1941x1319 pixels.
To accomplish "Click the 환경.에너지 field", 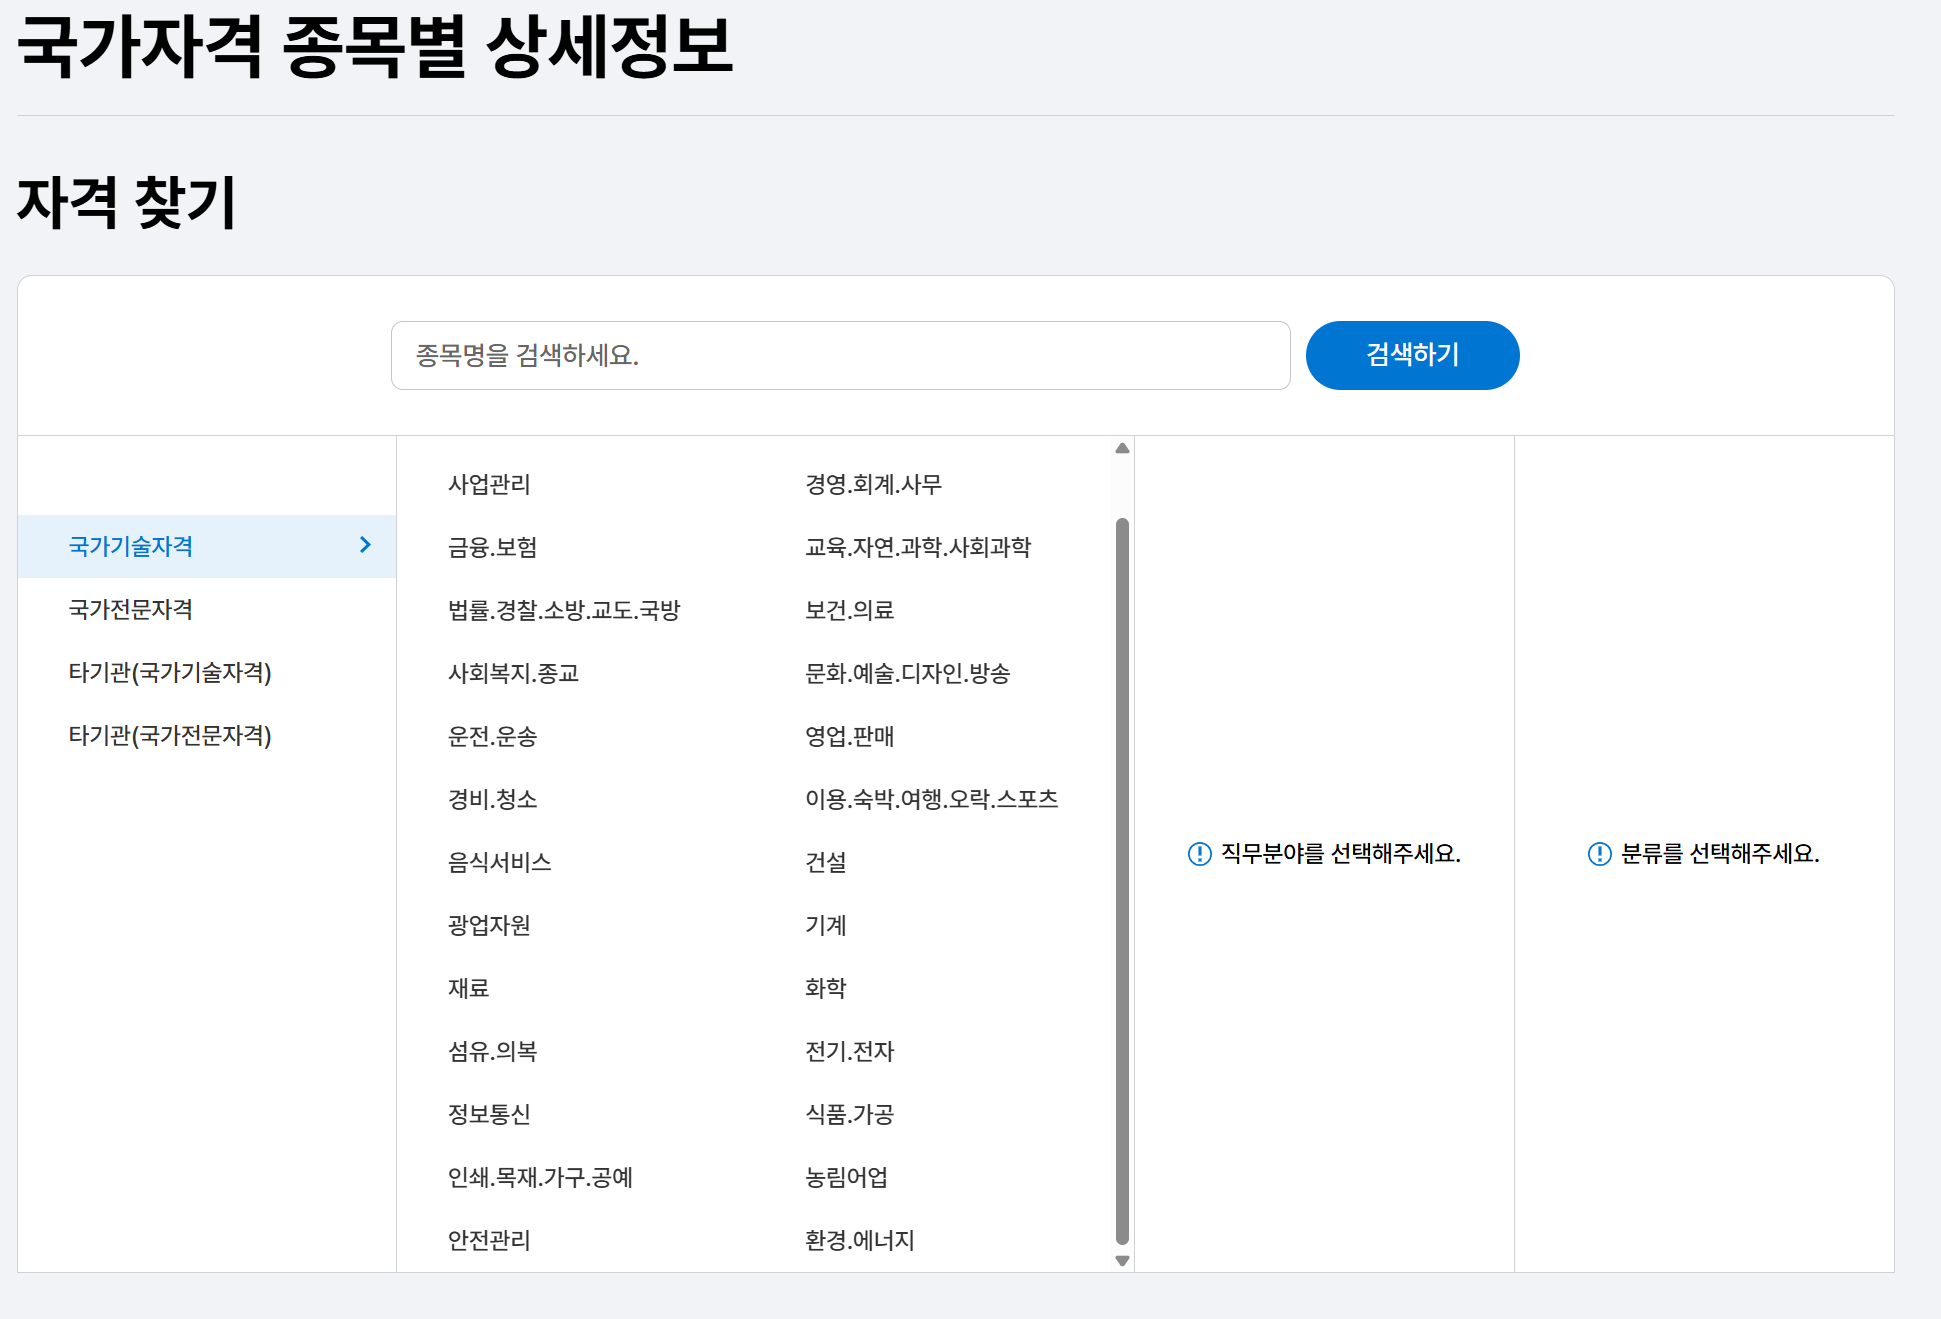I will tap(859, 1240).
